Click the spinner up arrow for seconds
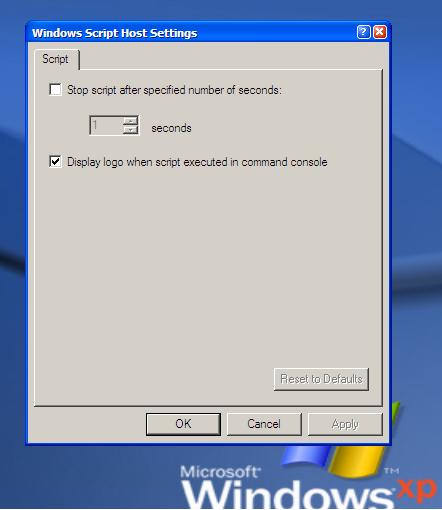 pos(131,120)
